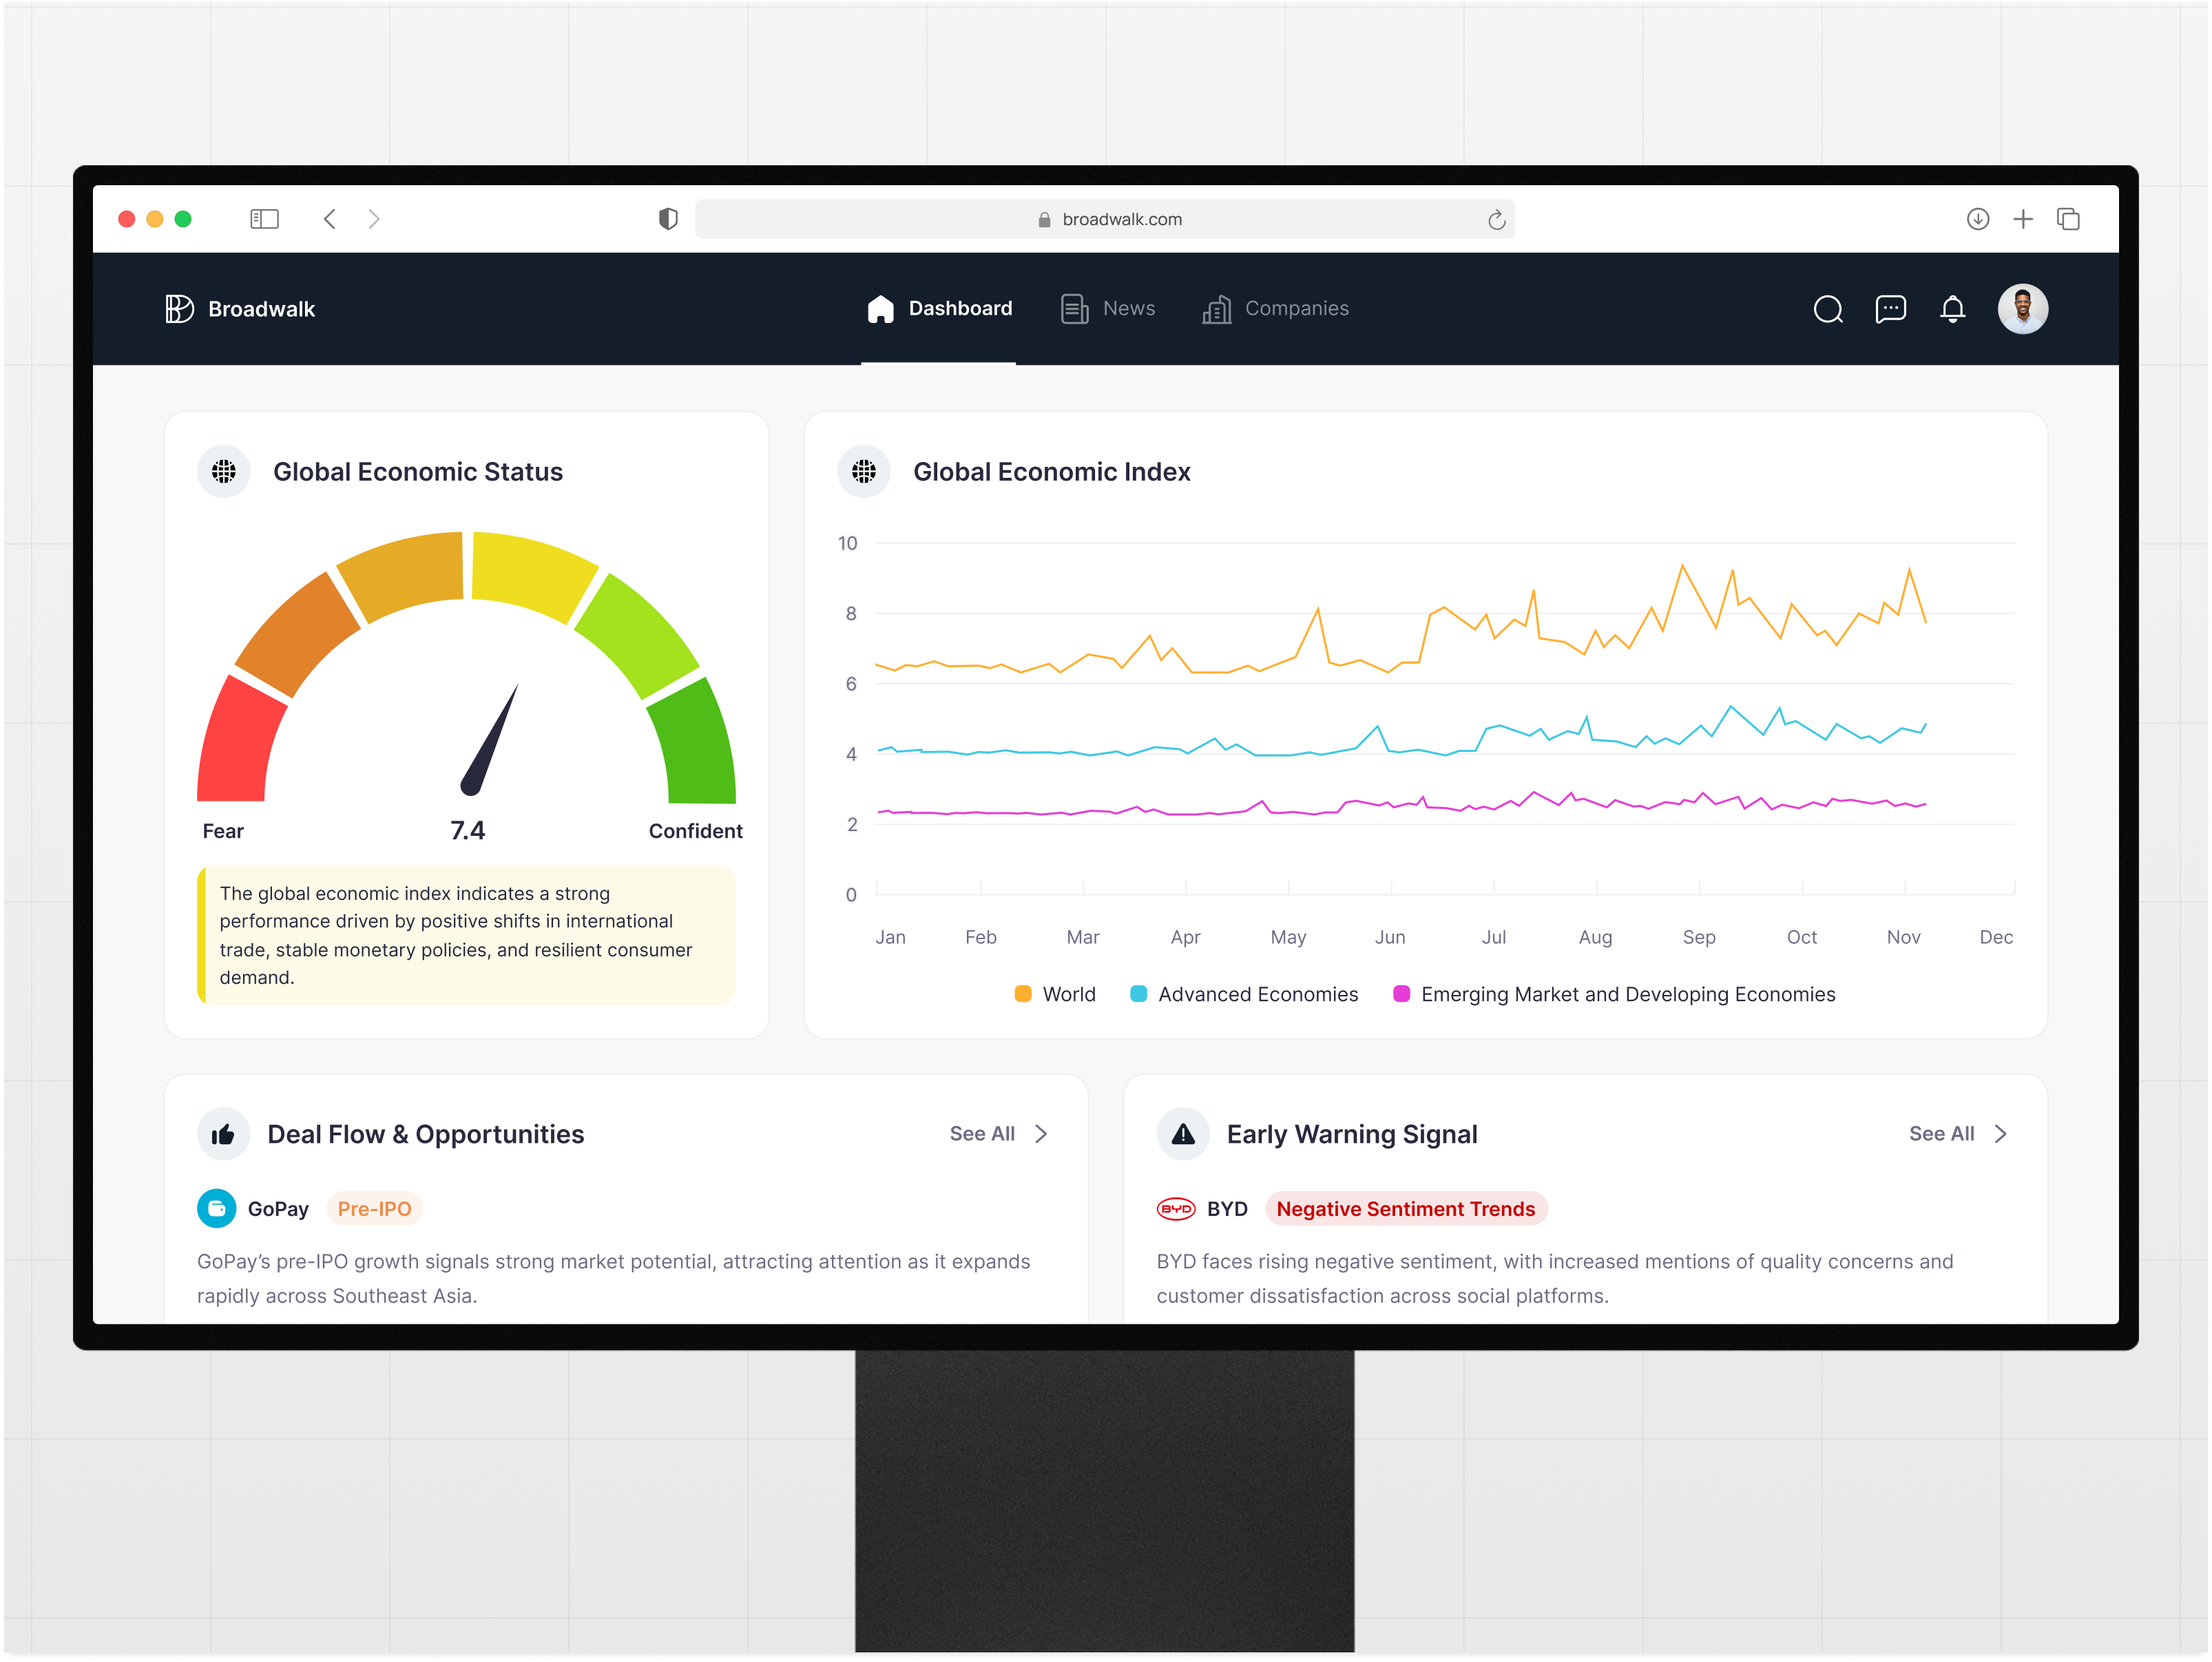The width and height of the screenshot is (2212, 1662).
Task: Show tab overview icon
Action: coord(2068,219)
